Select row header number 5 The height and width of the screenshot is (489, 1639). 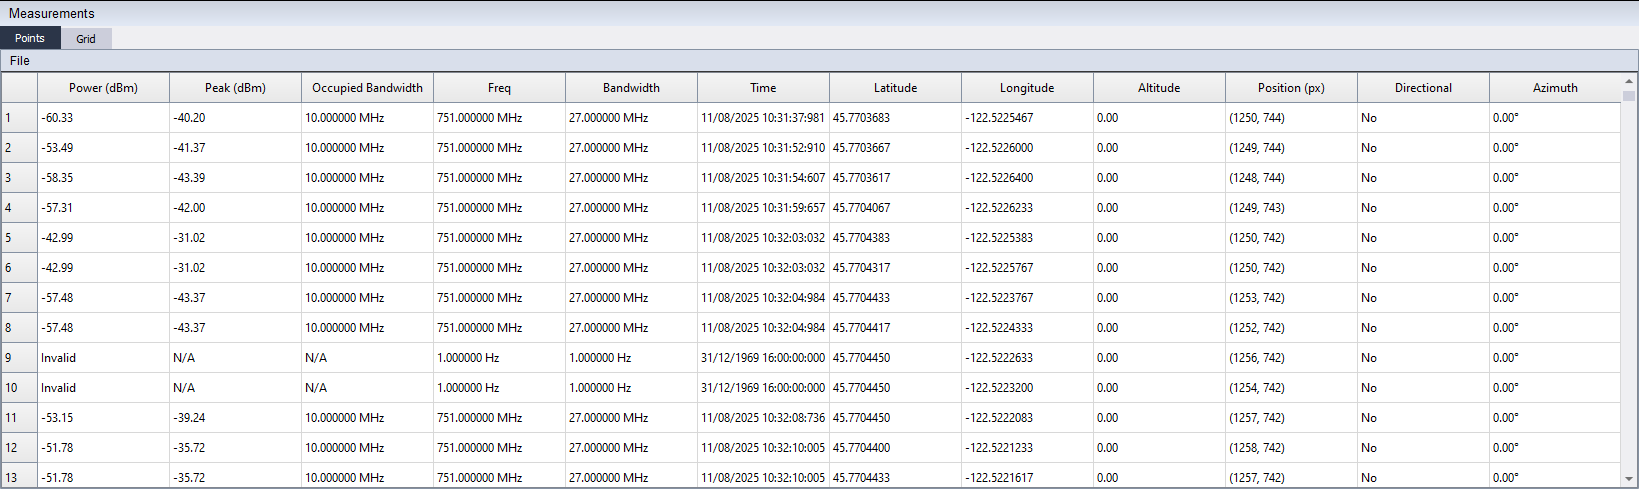(20, 238)
